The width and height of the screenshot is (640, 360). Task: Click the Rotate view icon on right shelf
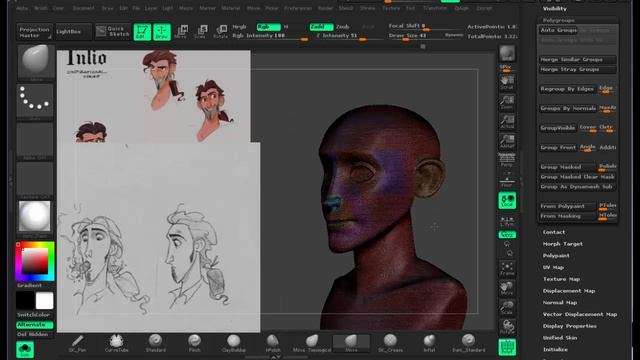tap(507, 327)
